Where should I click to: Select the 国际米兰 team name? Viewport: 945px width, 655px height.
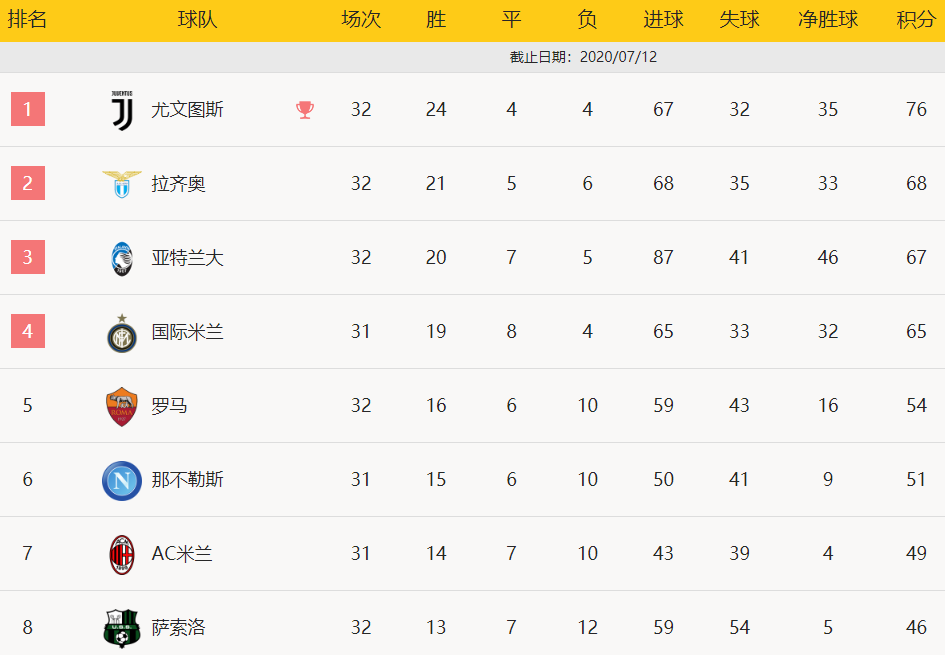pyautogui.click(x=187, y=332)
